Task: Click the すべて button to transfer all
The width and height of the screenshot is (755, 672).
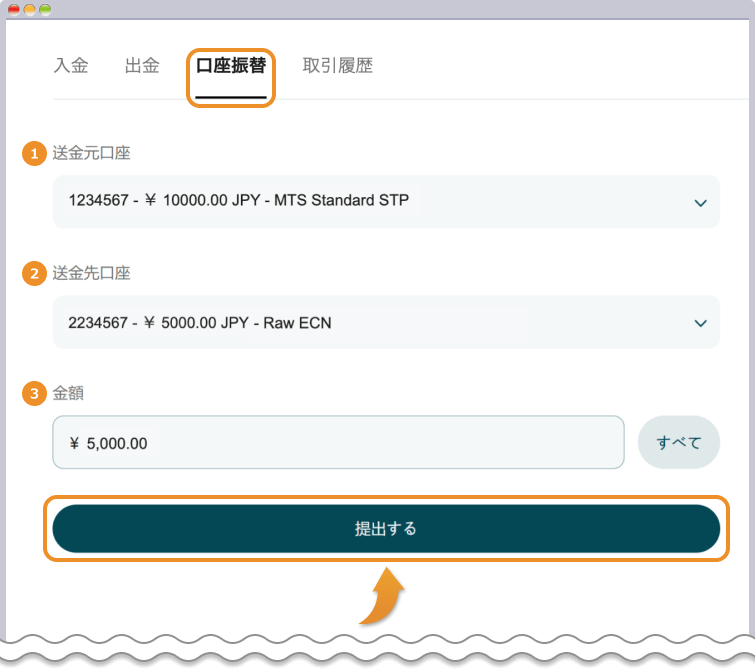Action: tap(679, 442)
